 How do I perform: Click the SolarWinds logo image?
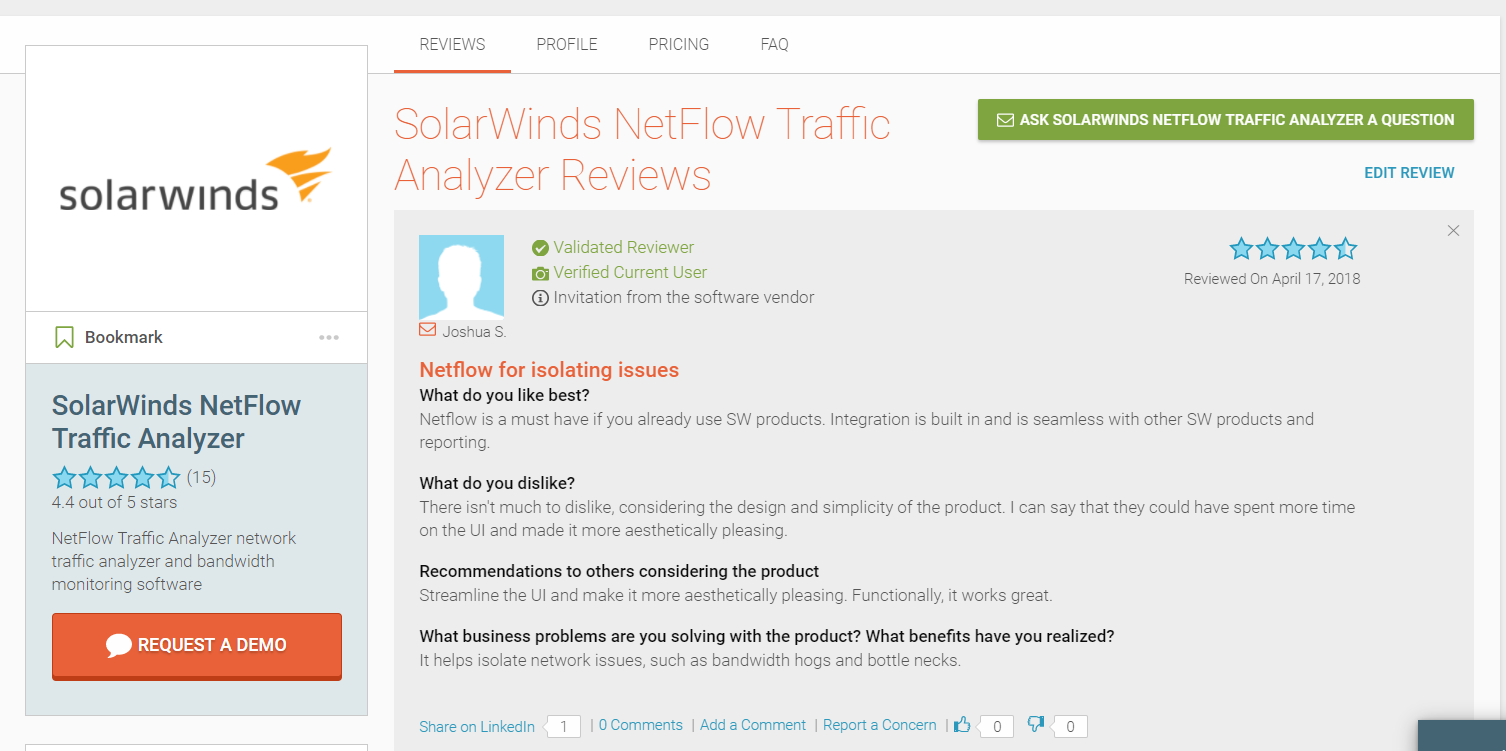196,181
